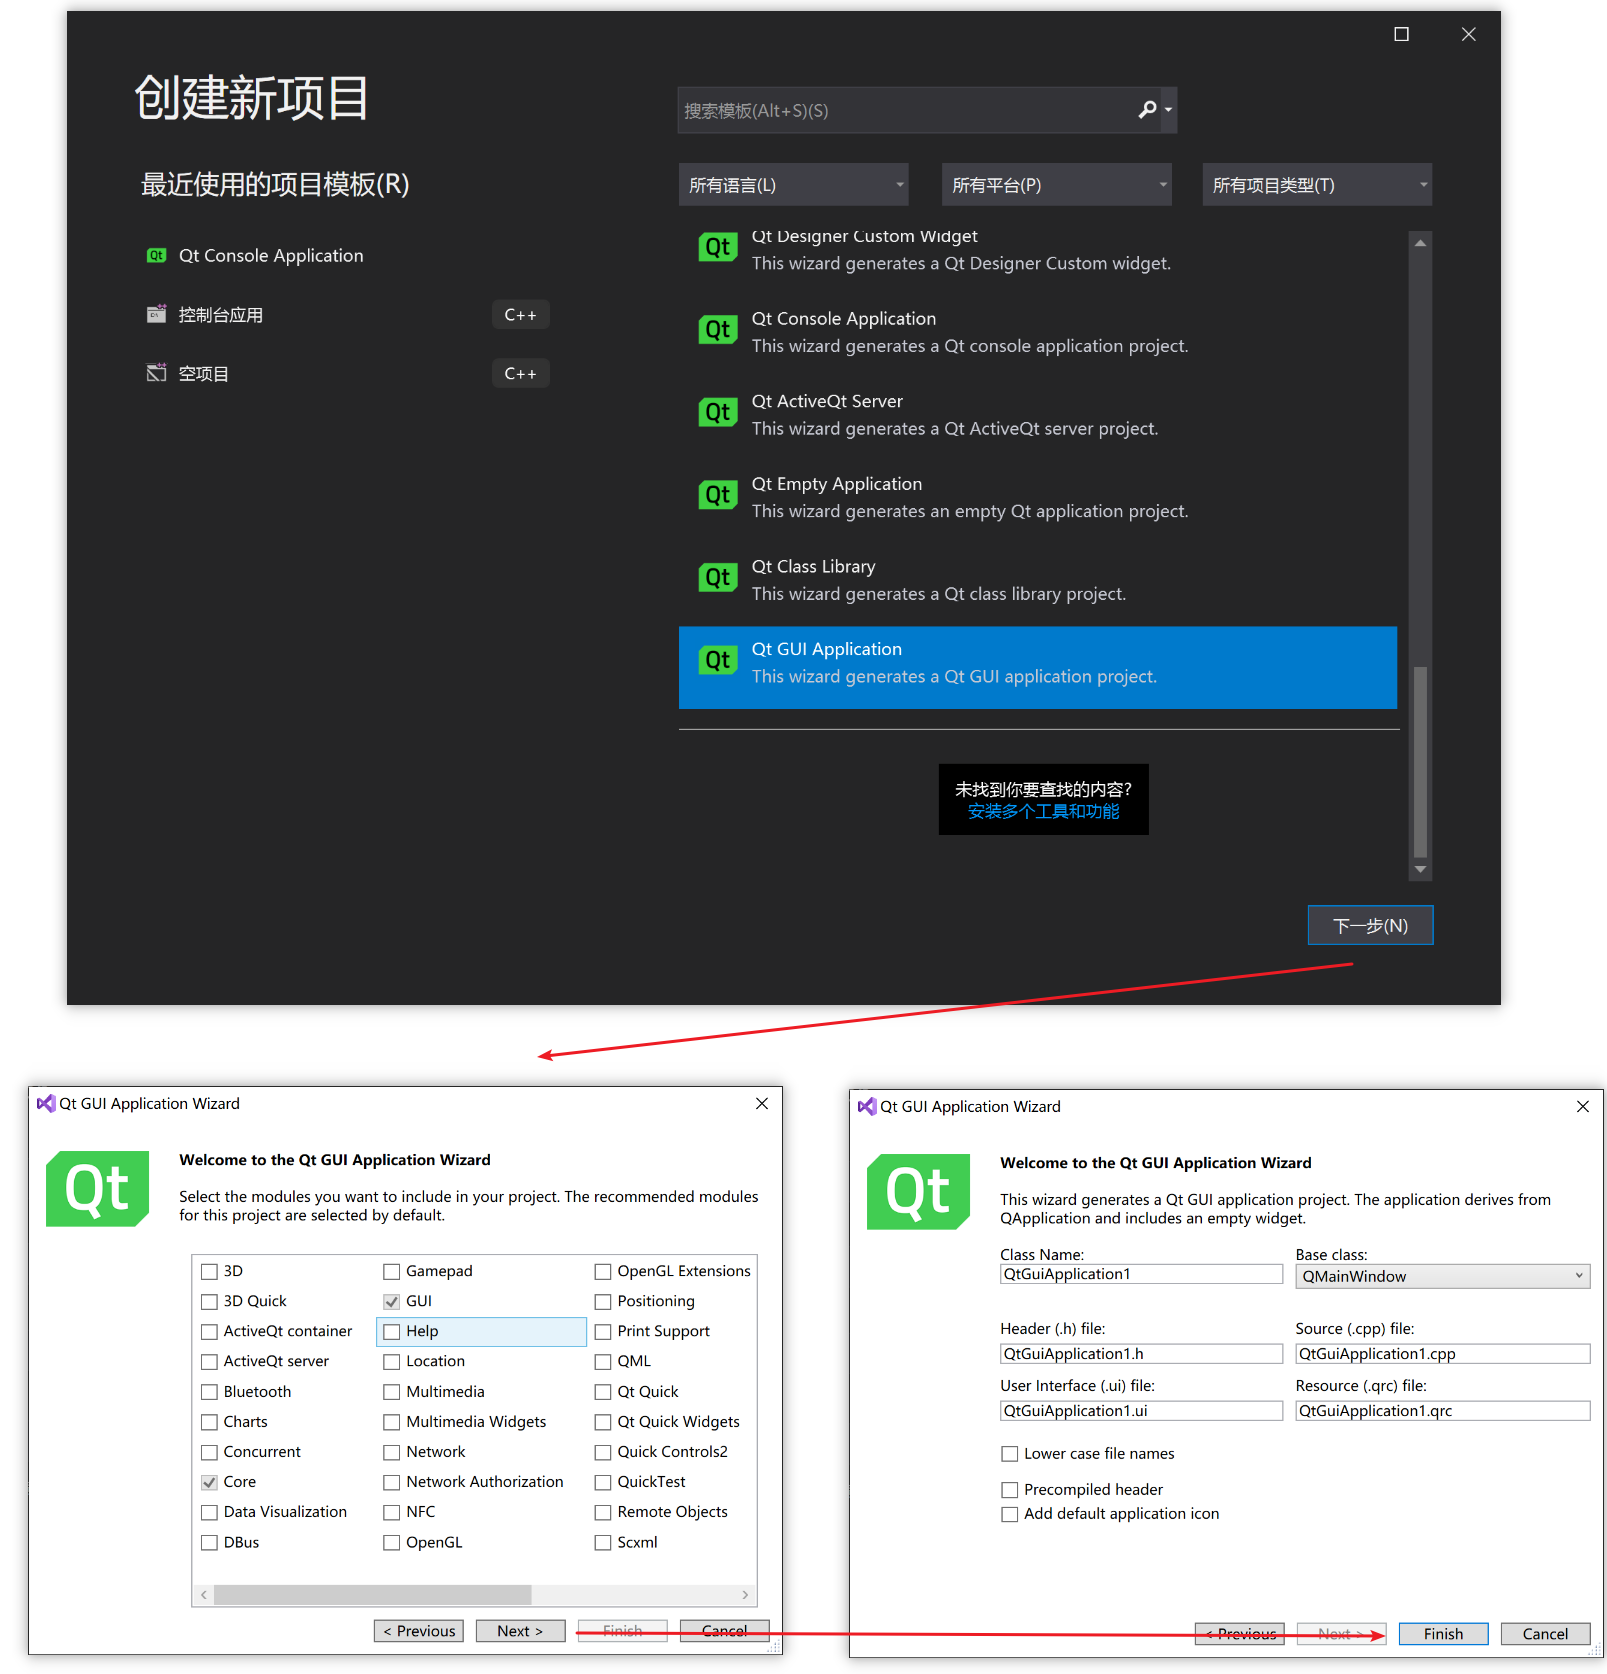The height and width of the screenshot is (1674, 1607).
Task: Click the Class Name input field
Action: (x=1140, y=1274)
